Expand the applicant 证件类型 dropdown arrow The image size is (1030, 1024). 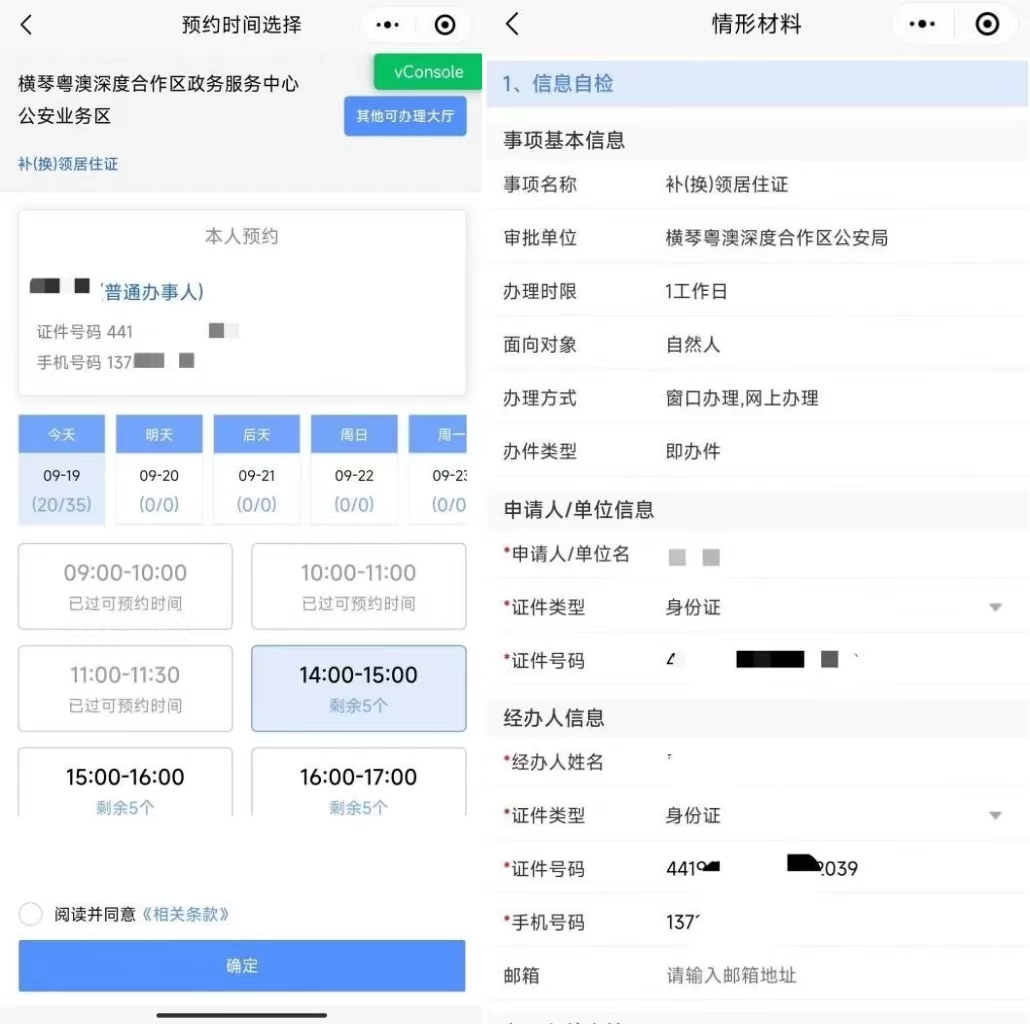click(995, 608)
